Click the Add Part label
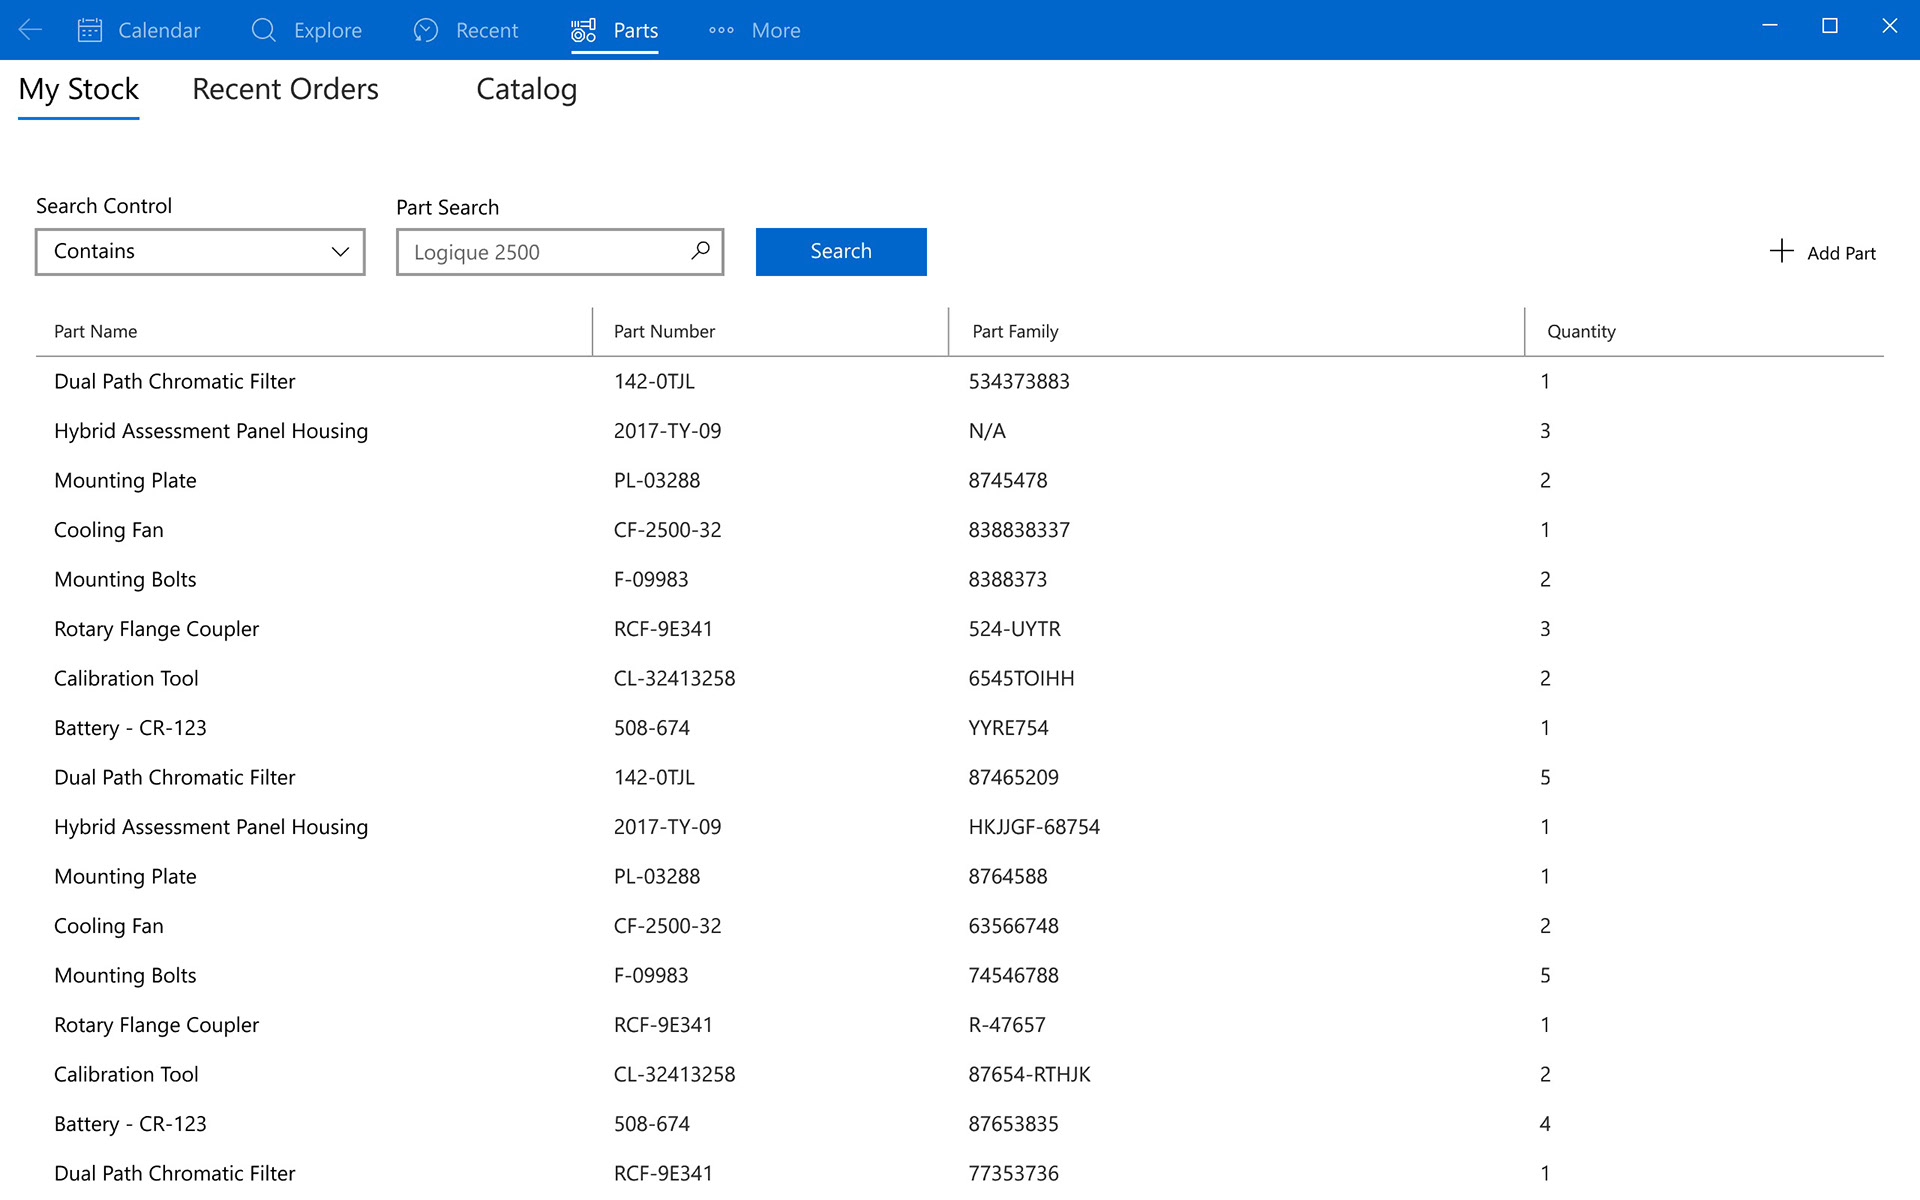This screenshot has height=1200, width=1920. coord(1841,253)
